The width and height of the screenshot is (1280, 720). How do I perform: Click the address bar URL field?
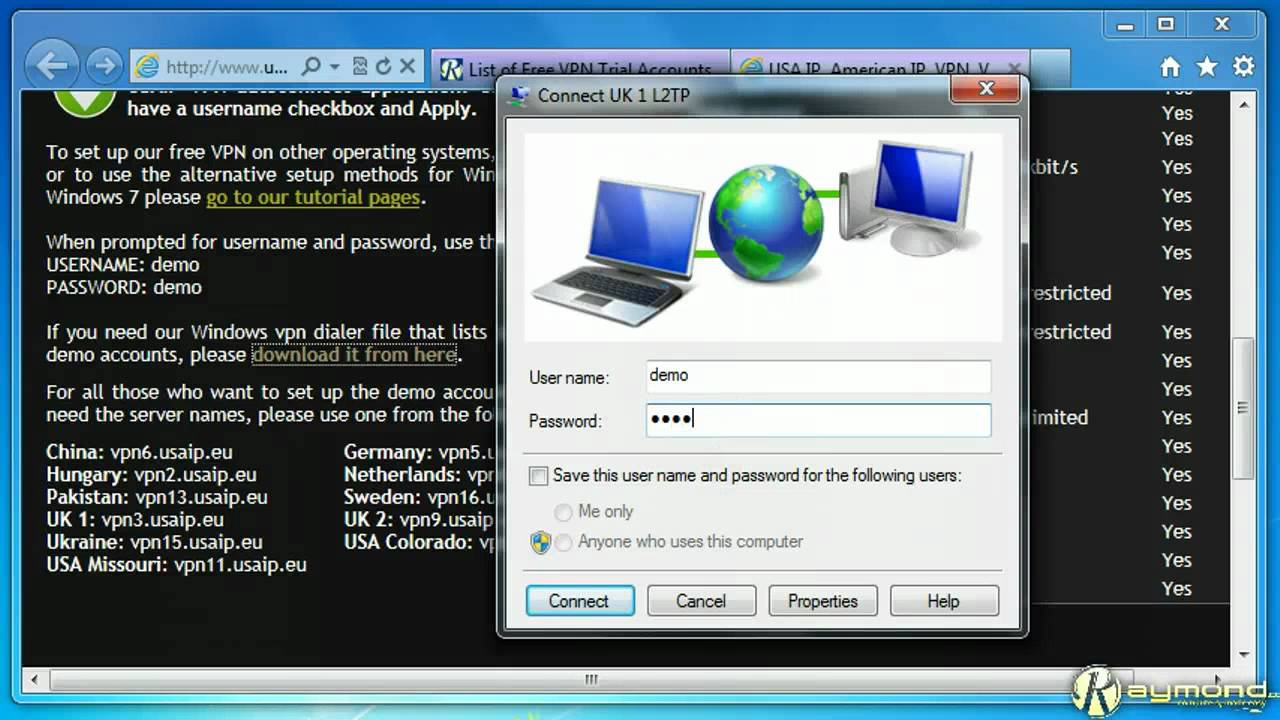(226, 67)
